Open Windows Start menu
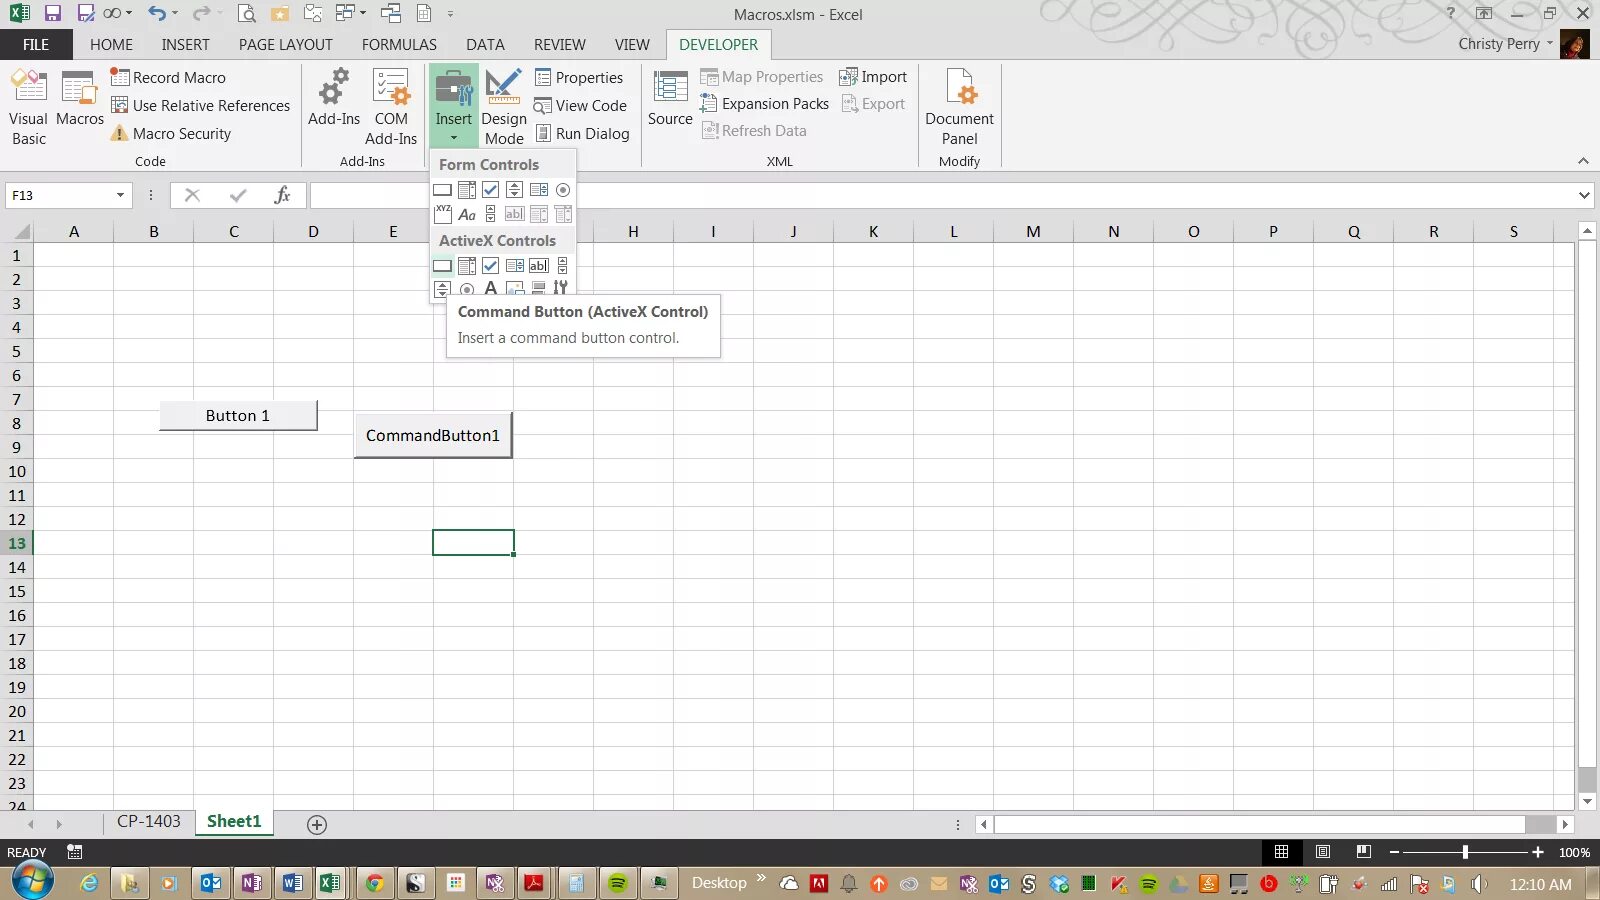 pos(32,880)
